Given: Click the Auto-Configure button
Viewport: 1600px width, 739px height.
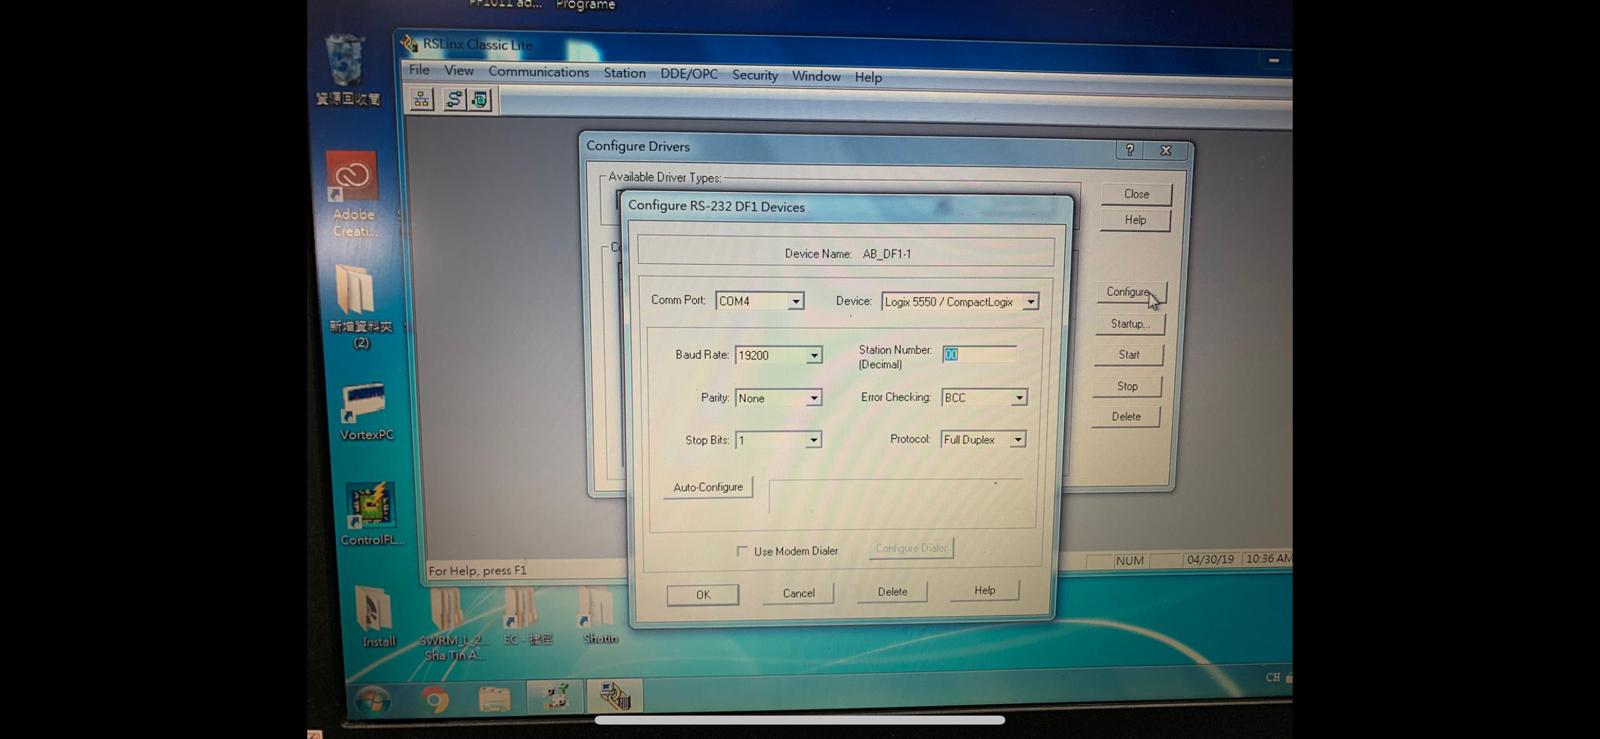Looking at the screenshot, I should 708,487.
